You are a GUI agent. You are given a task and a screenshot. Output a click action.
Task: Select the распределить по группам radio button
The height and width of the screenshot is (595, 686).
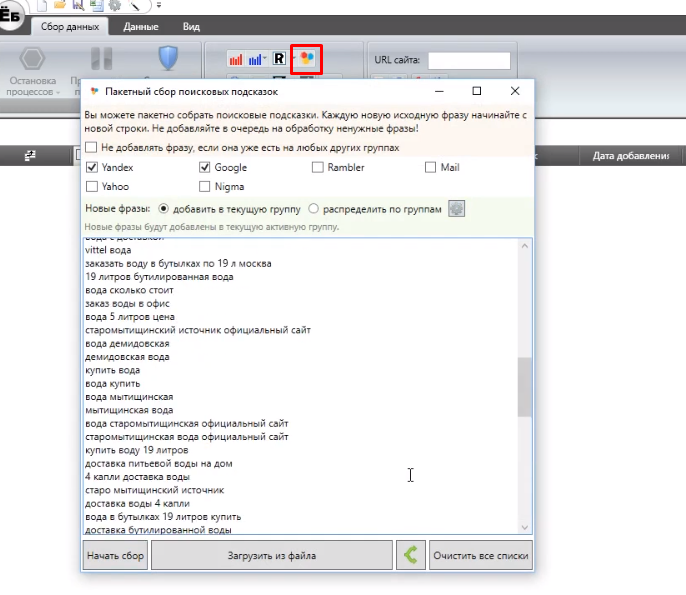tap(313, 209)
